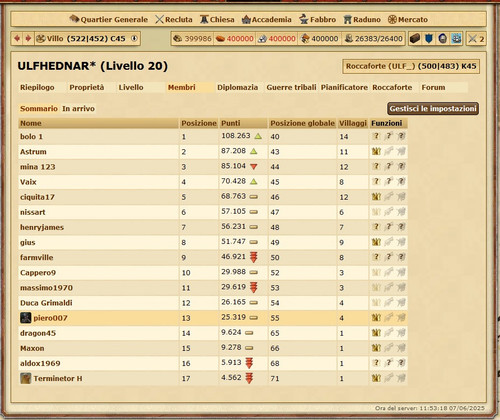Go to previous village with left red arrow
The width and height of the screenshot is (500, 420).
[x=17, y=39]
